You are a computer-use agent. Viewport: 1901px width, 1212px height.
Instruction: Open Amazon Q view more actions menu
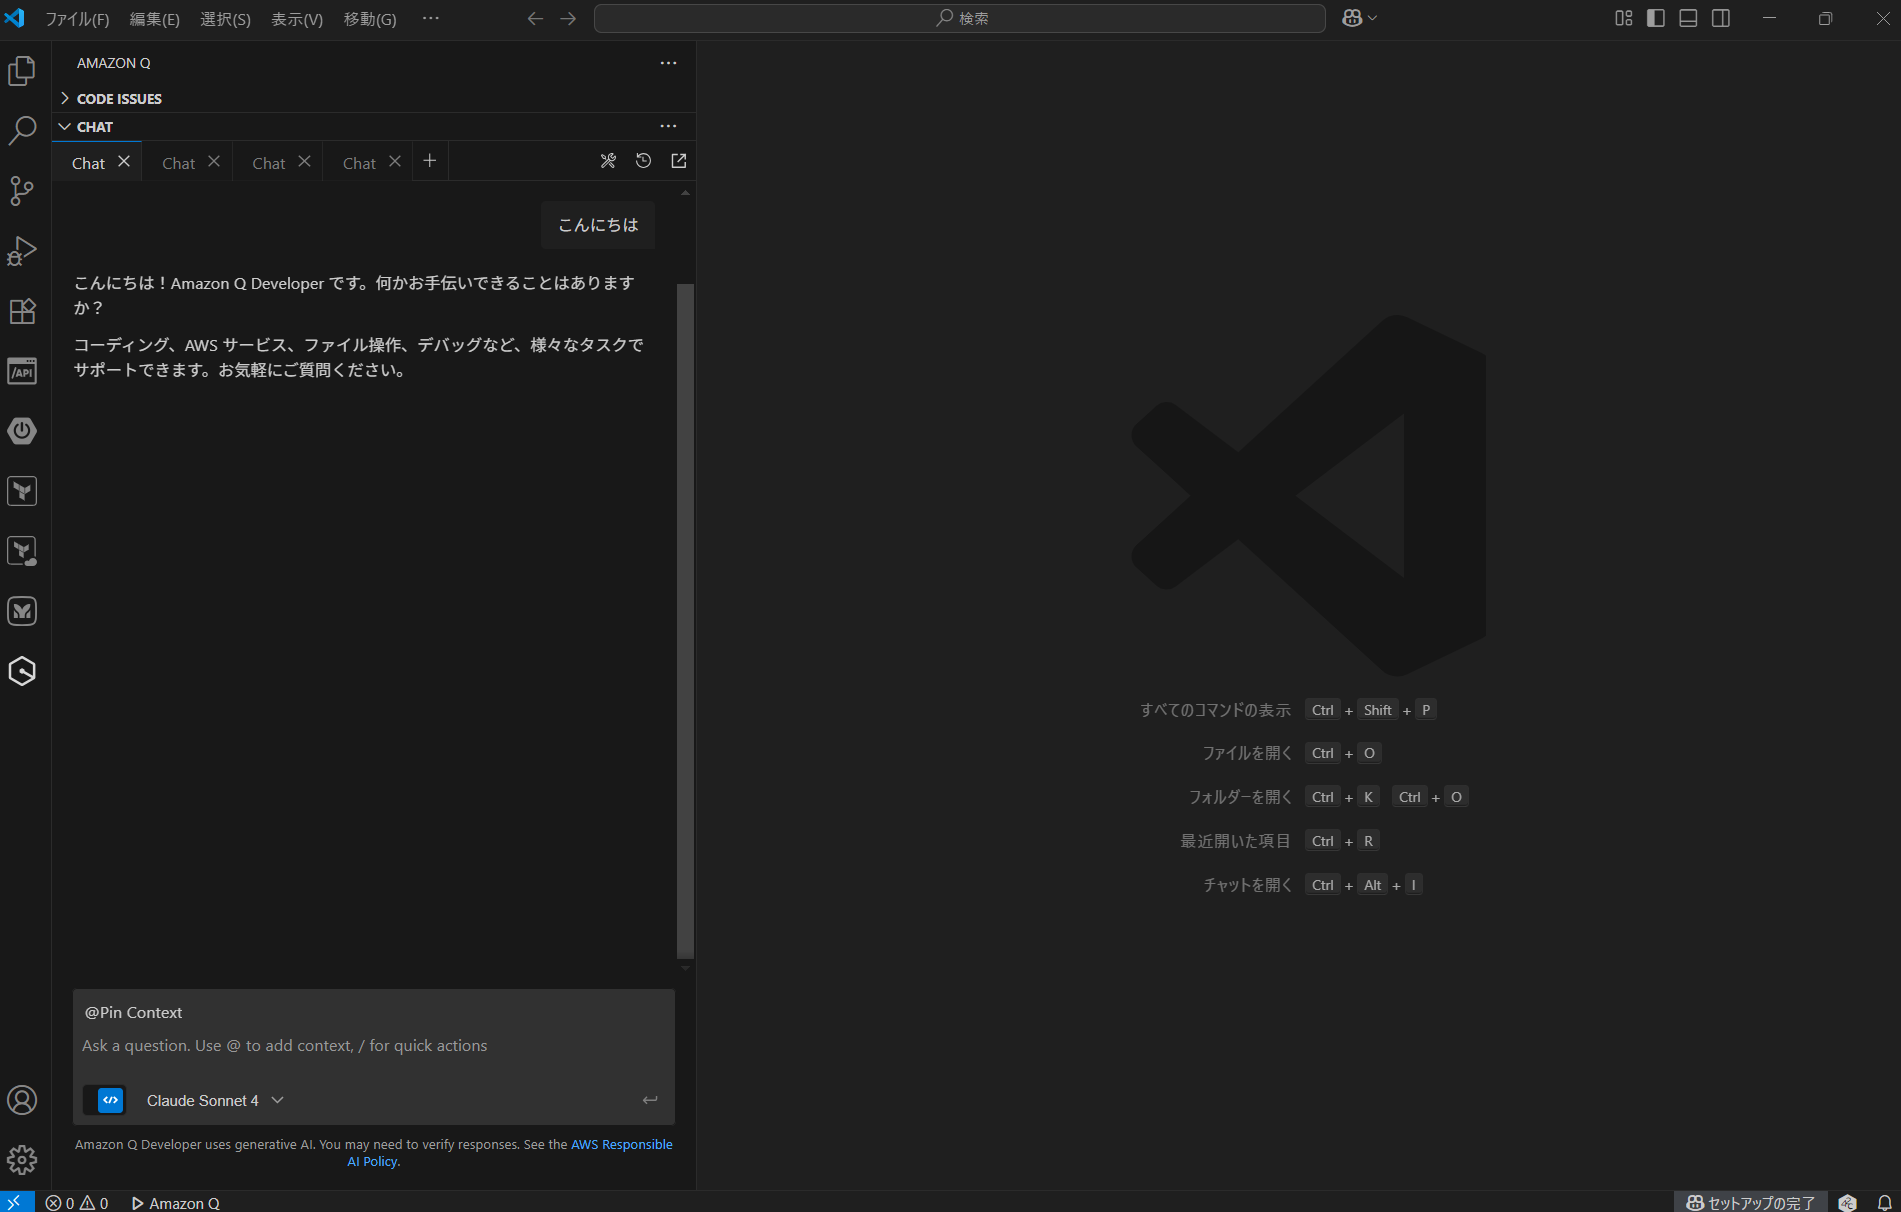(x=669, y=63)
